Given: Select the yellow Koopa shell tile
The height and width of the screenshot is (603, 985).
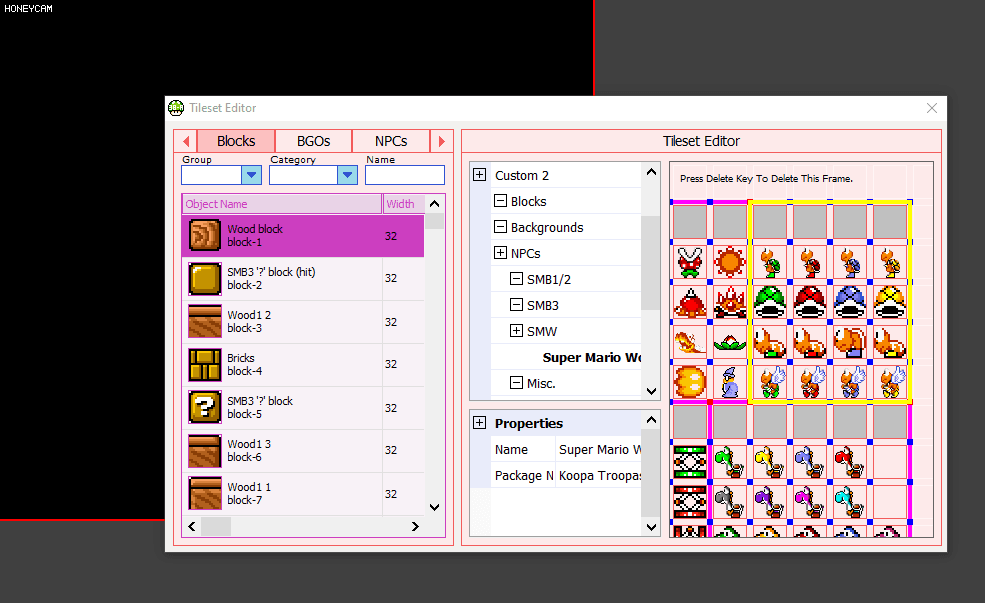Looking at the screenshot, I should pyautogui.click(x=890, y=303).
